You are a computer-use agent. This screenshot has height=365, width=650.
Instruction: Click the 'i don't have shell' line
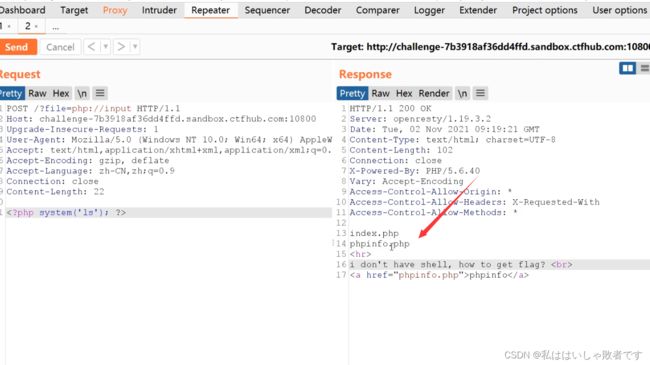461,265
